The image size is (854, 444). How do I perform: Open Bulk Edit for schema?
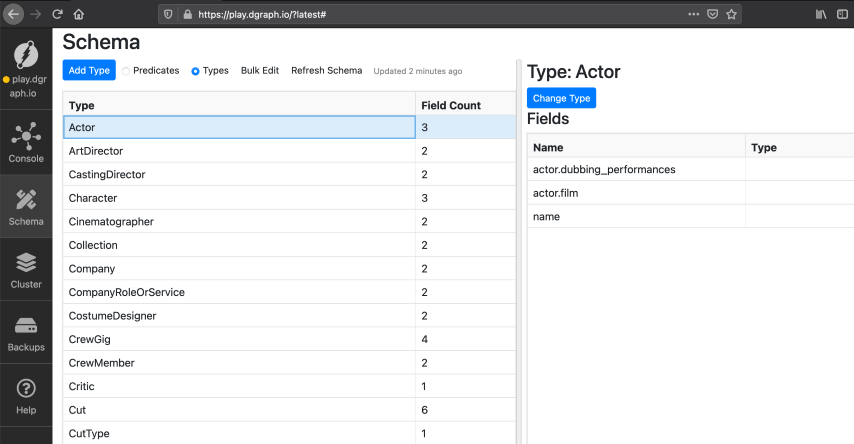(x=260, y=71)
